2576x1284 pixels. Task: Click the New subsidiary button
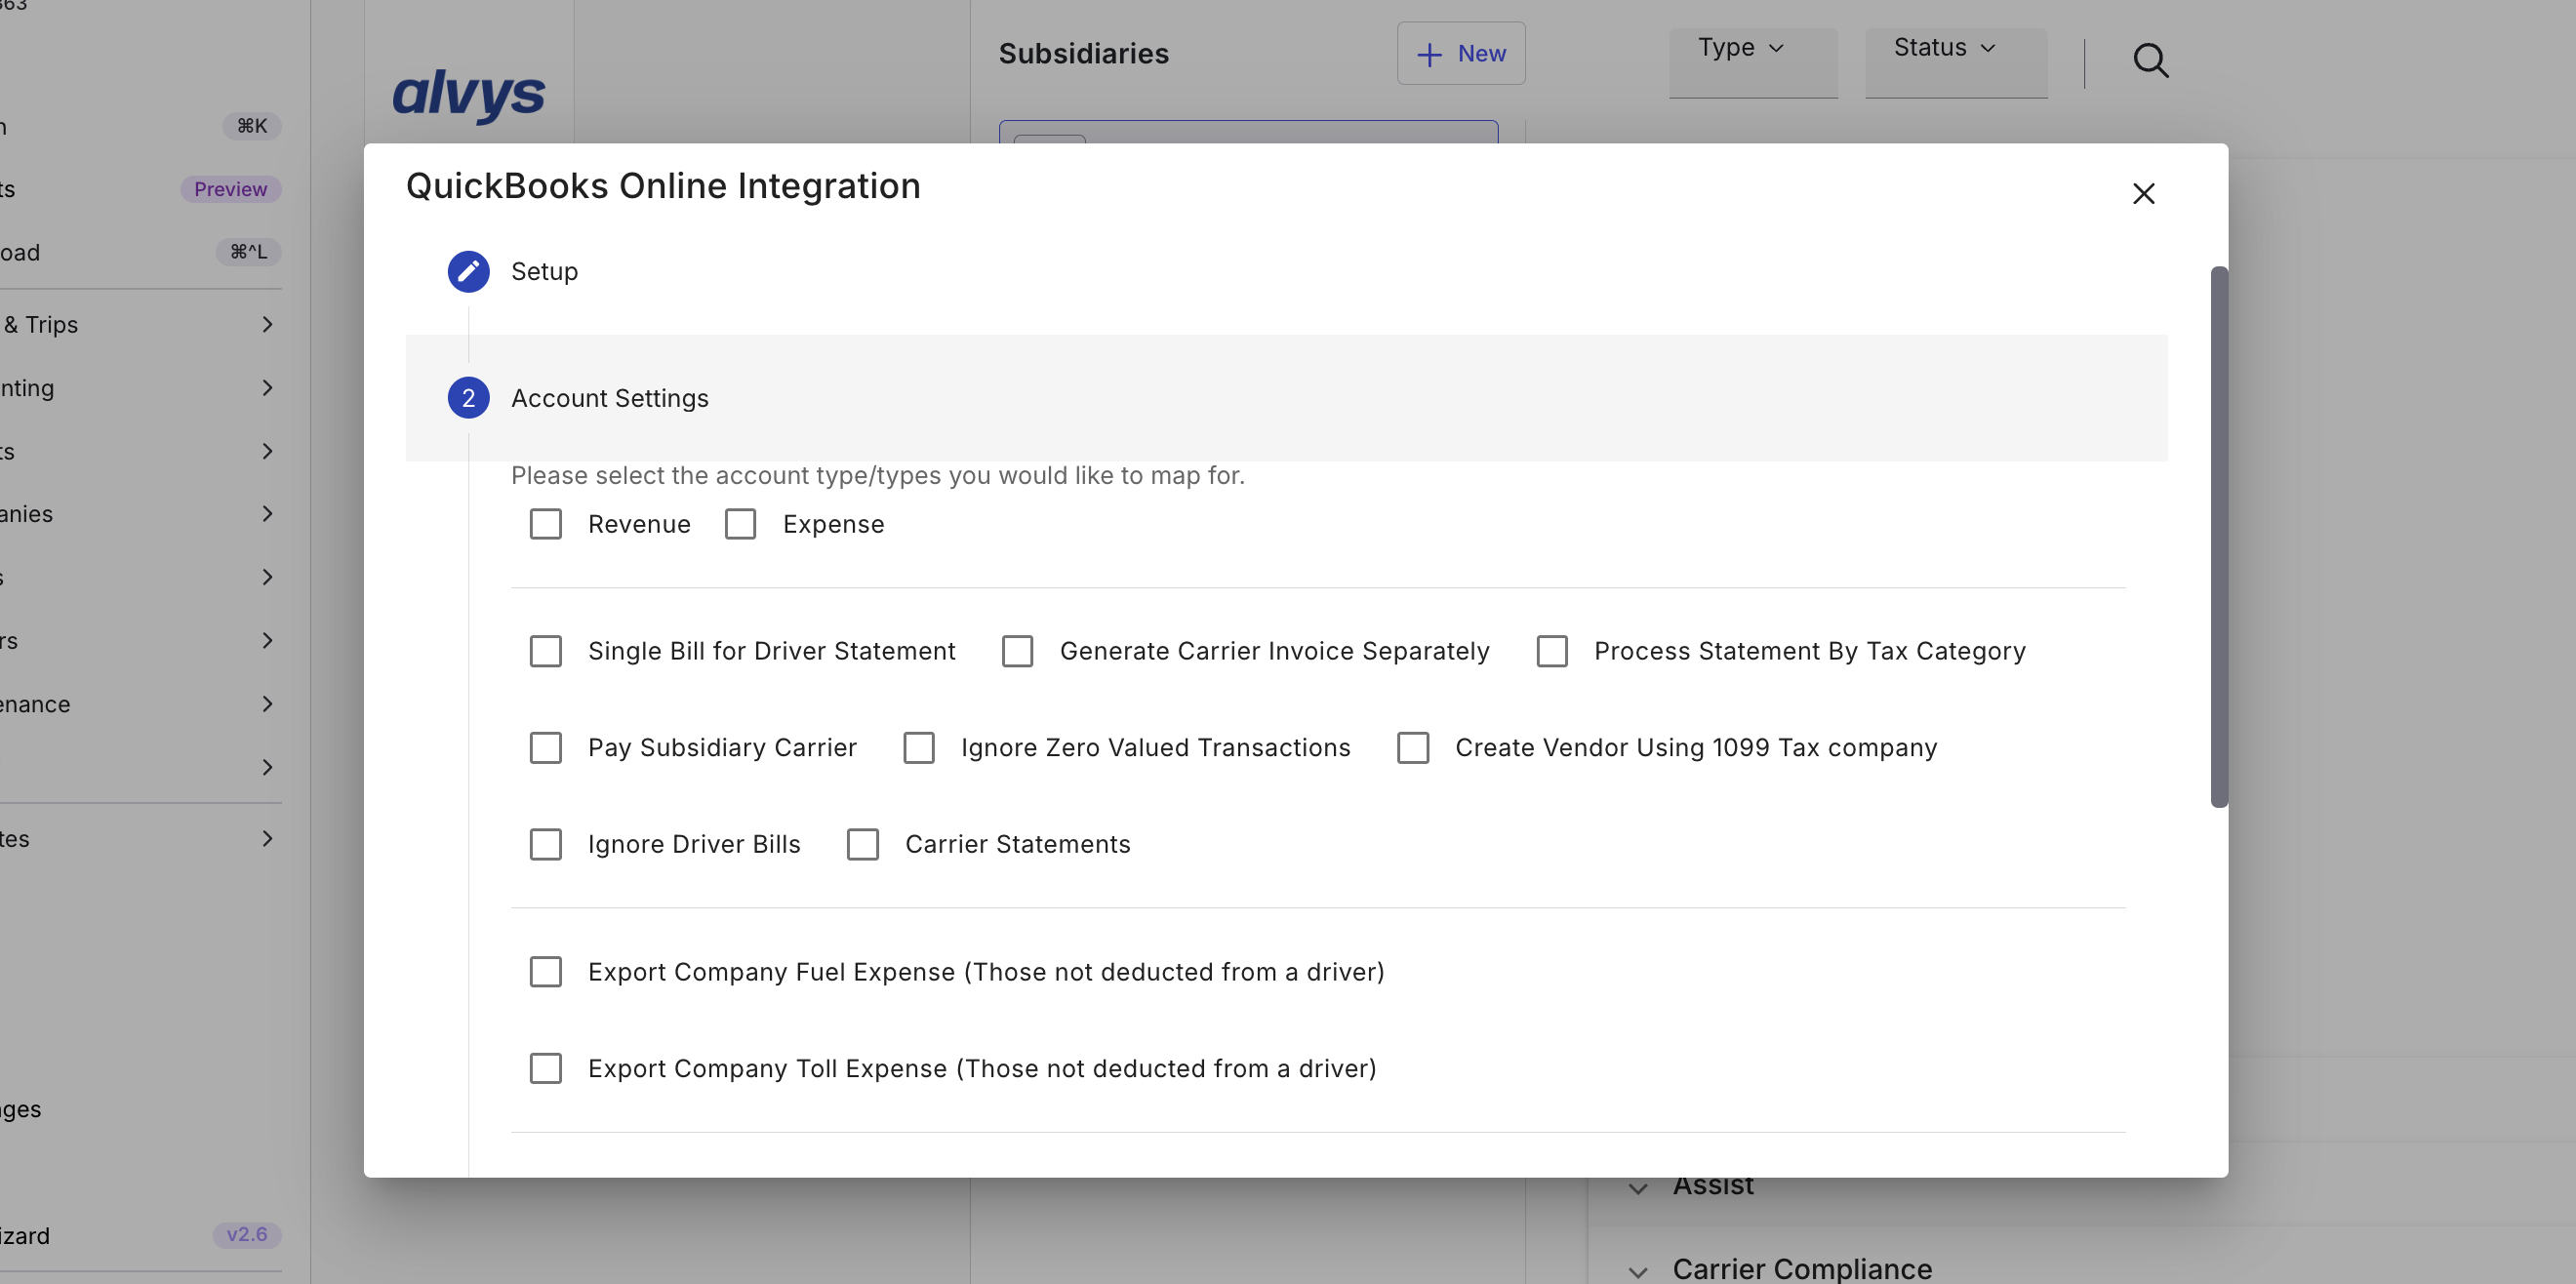[x=1460, y=54]
